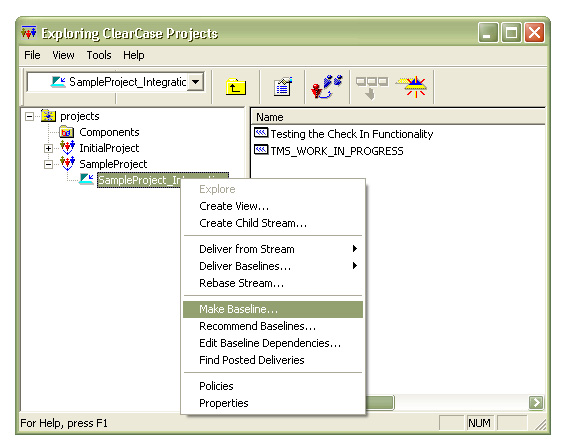Click the yellow up-one-level folder icon

click(x=236, y=87)
